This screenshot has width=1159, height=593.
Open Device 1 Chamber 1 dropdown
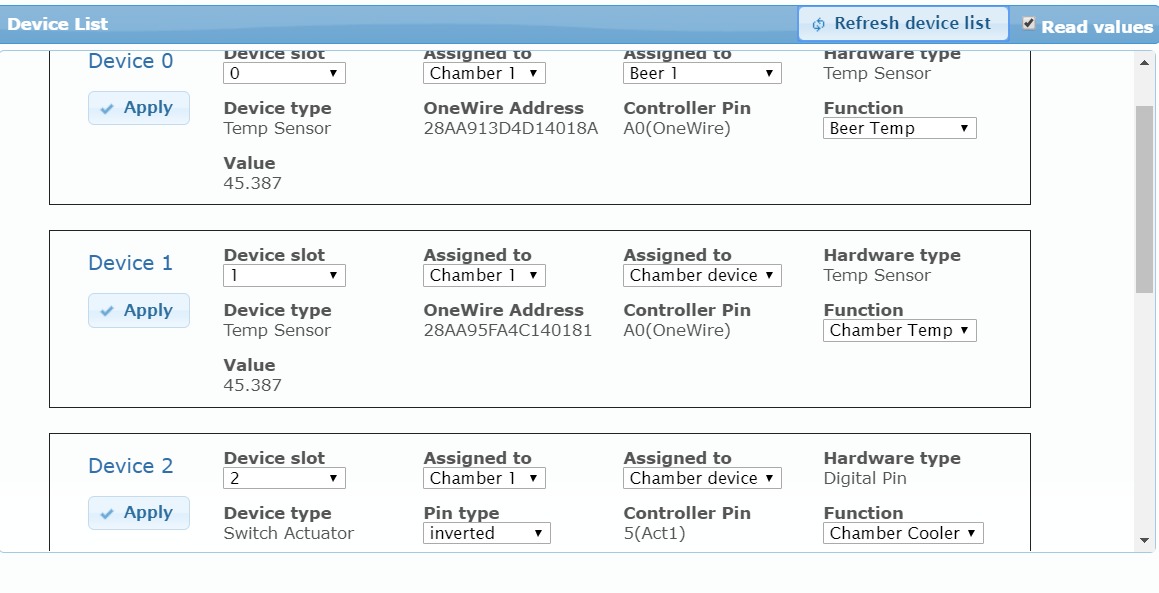[x=484, y=275]
